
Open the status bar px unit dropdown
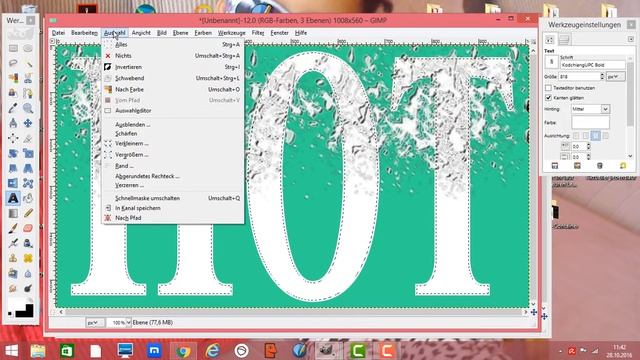click(94, 322)
